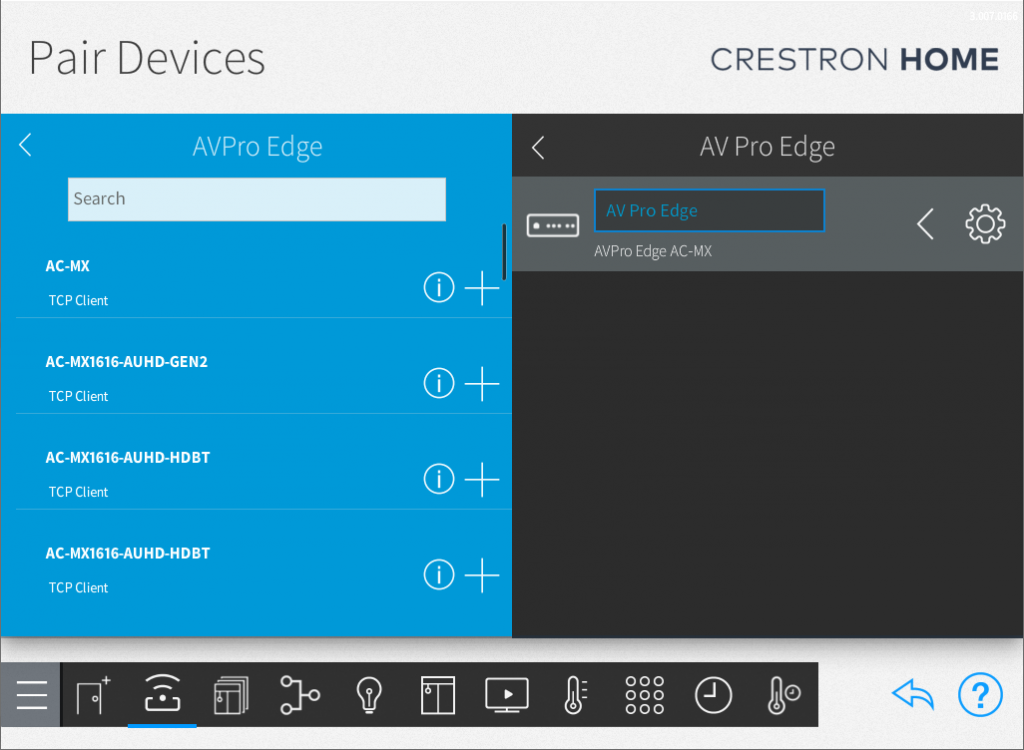Viewport: 1024px width, 750px height.
Task: Open the shades window icon
Action: [x=438, y=695]
